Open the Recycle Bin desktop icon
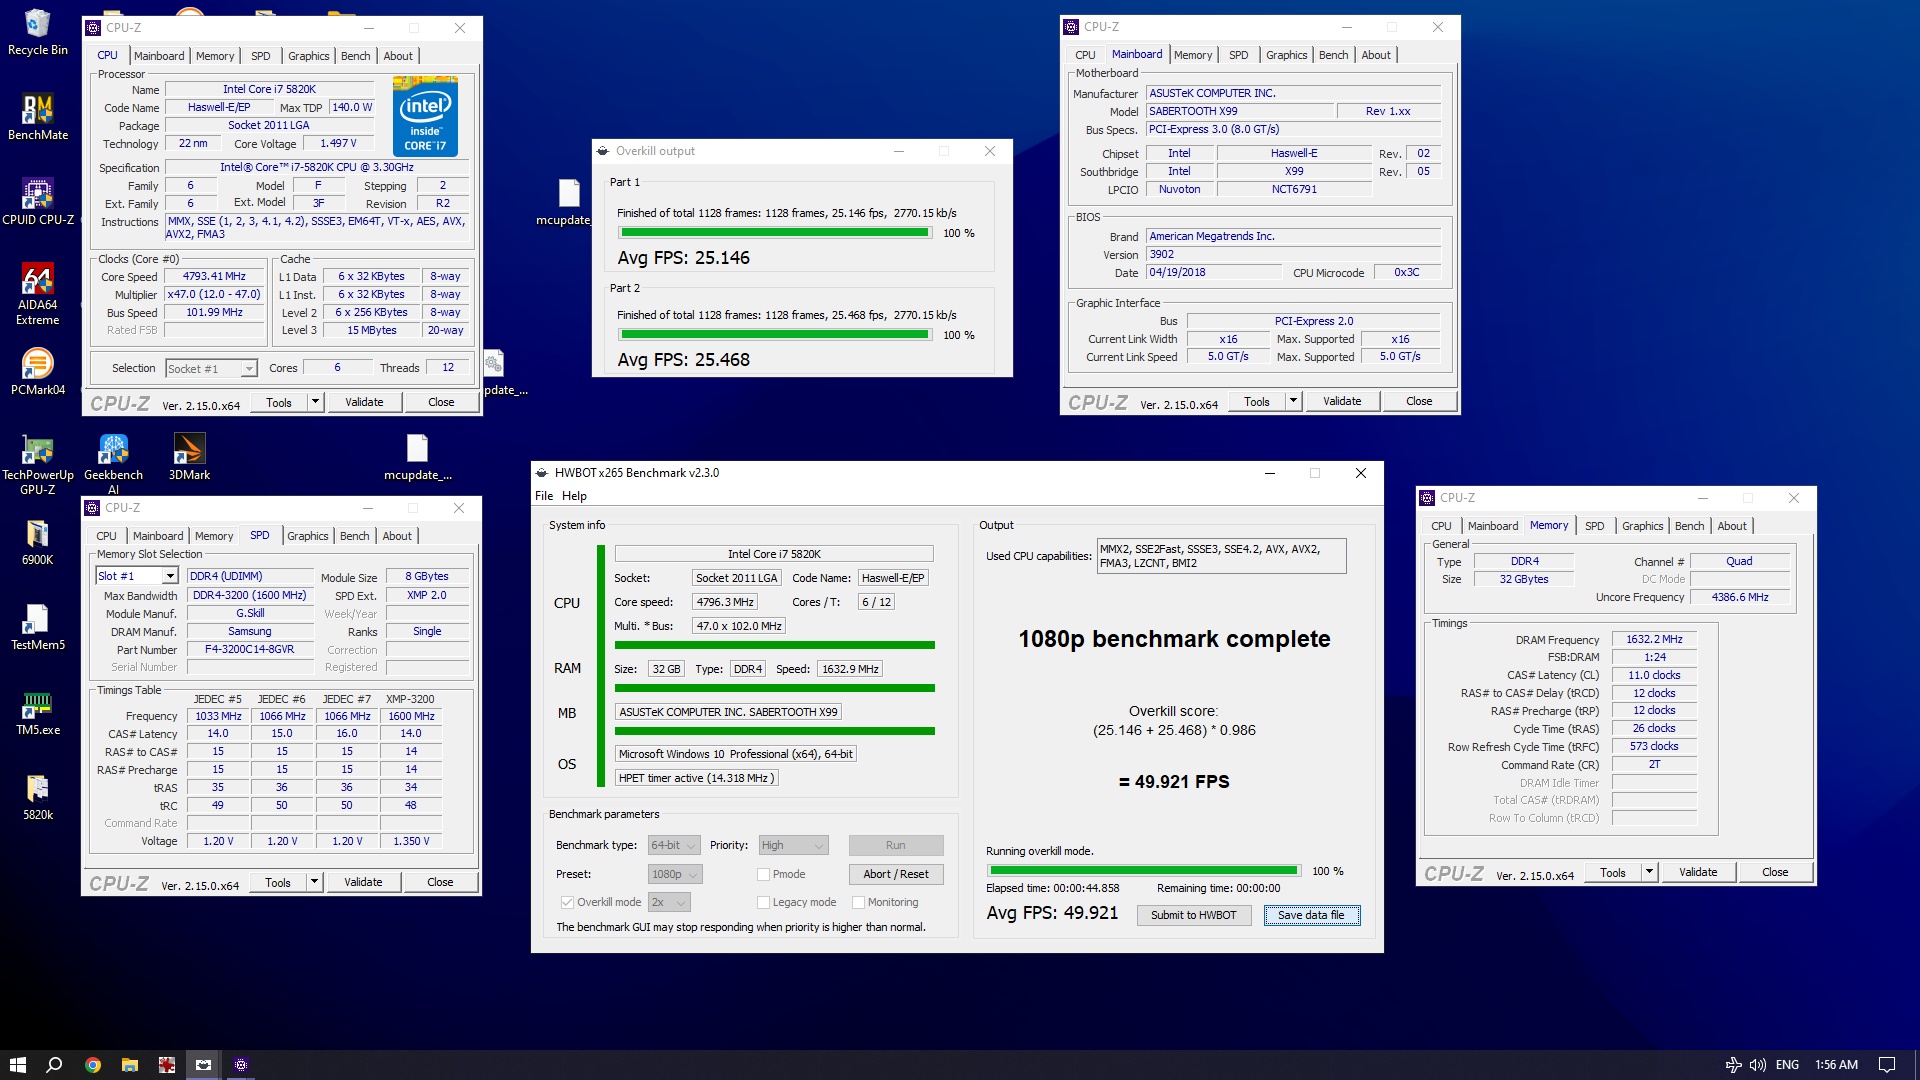This screenshot has height=1080, width=1920. 37,33
